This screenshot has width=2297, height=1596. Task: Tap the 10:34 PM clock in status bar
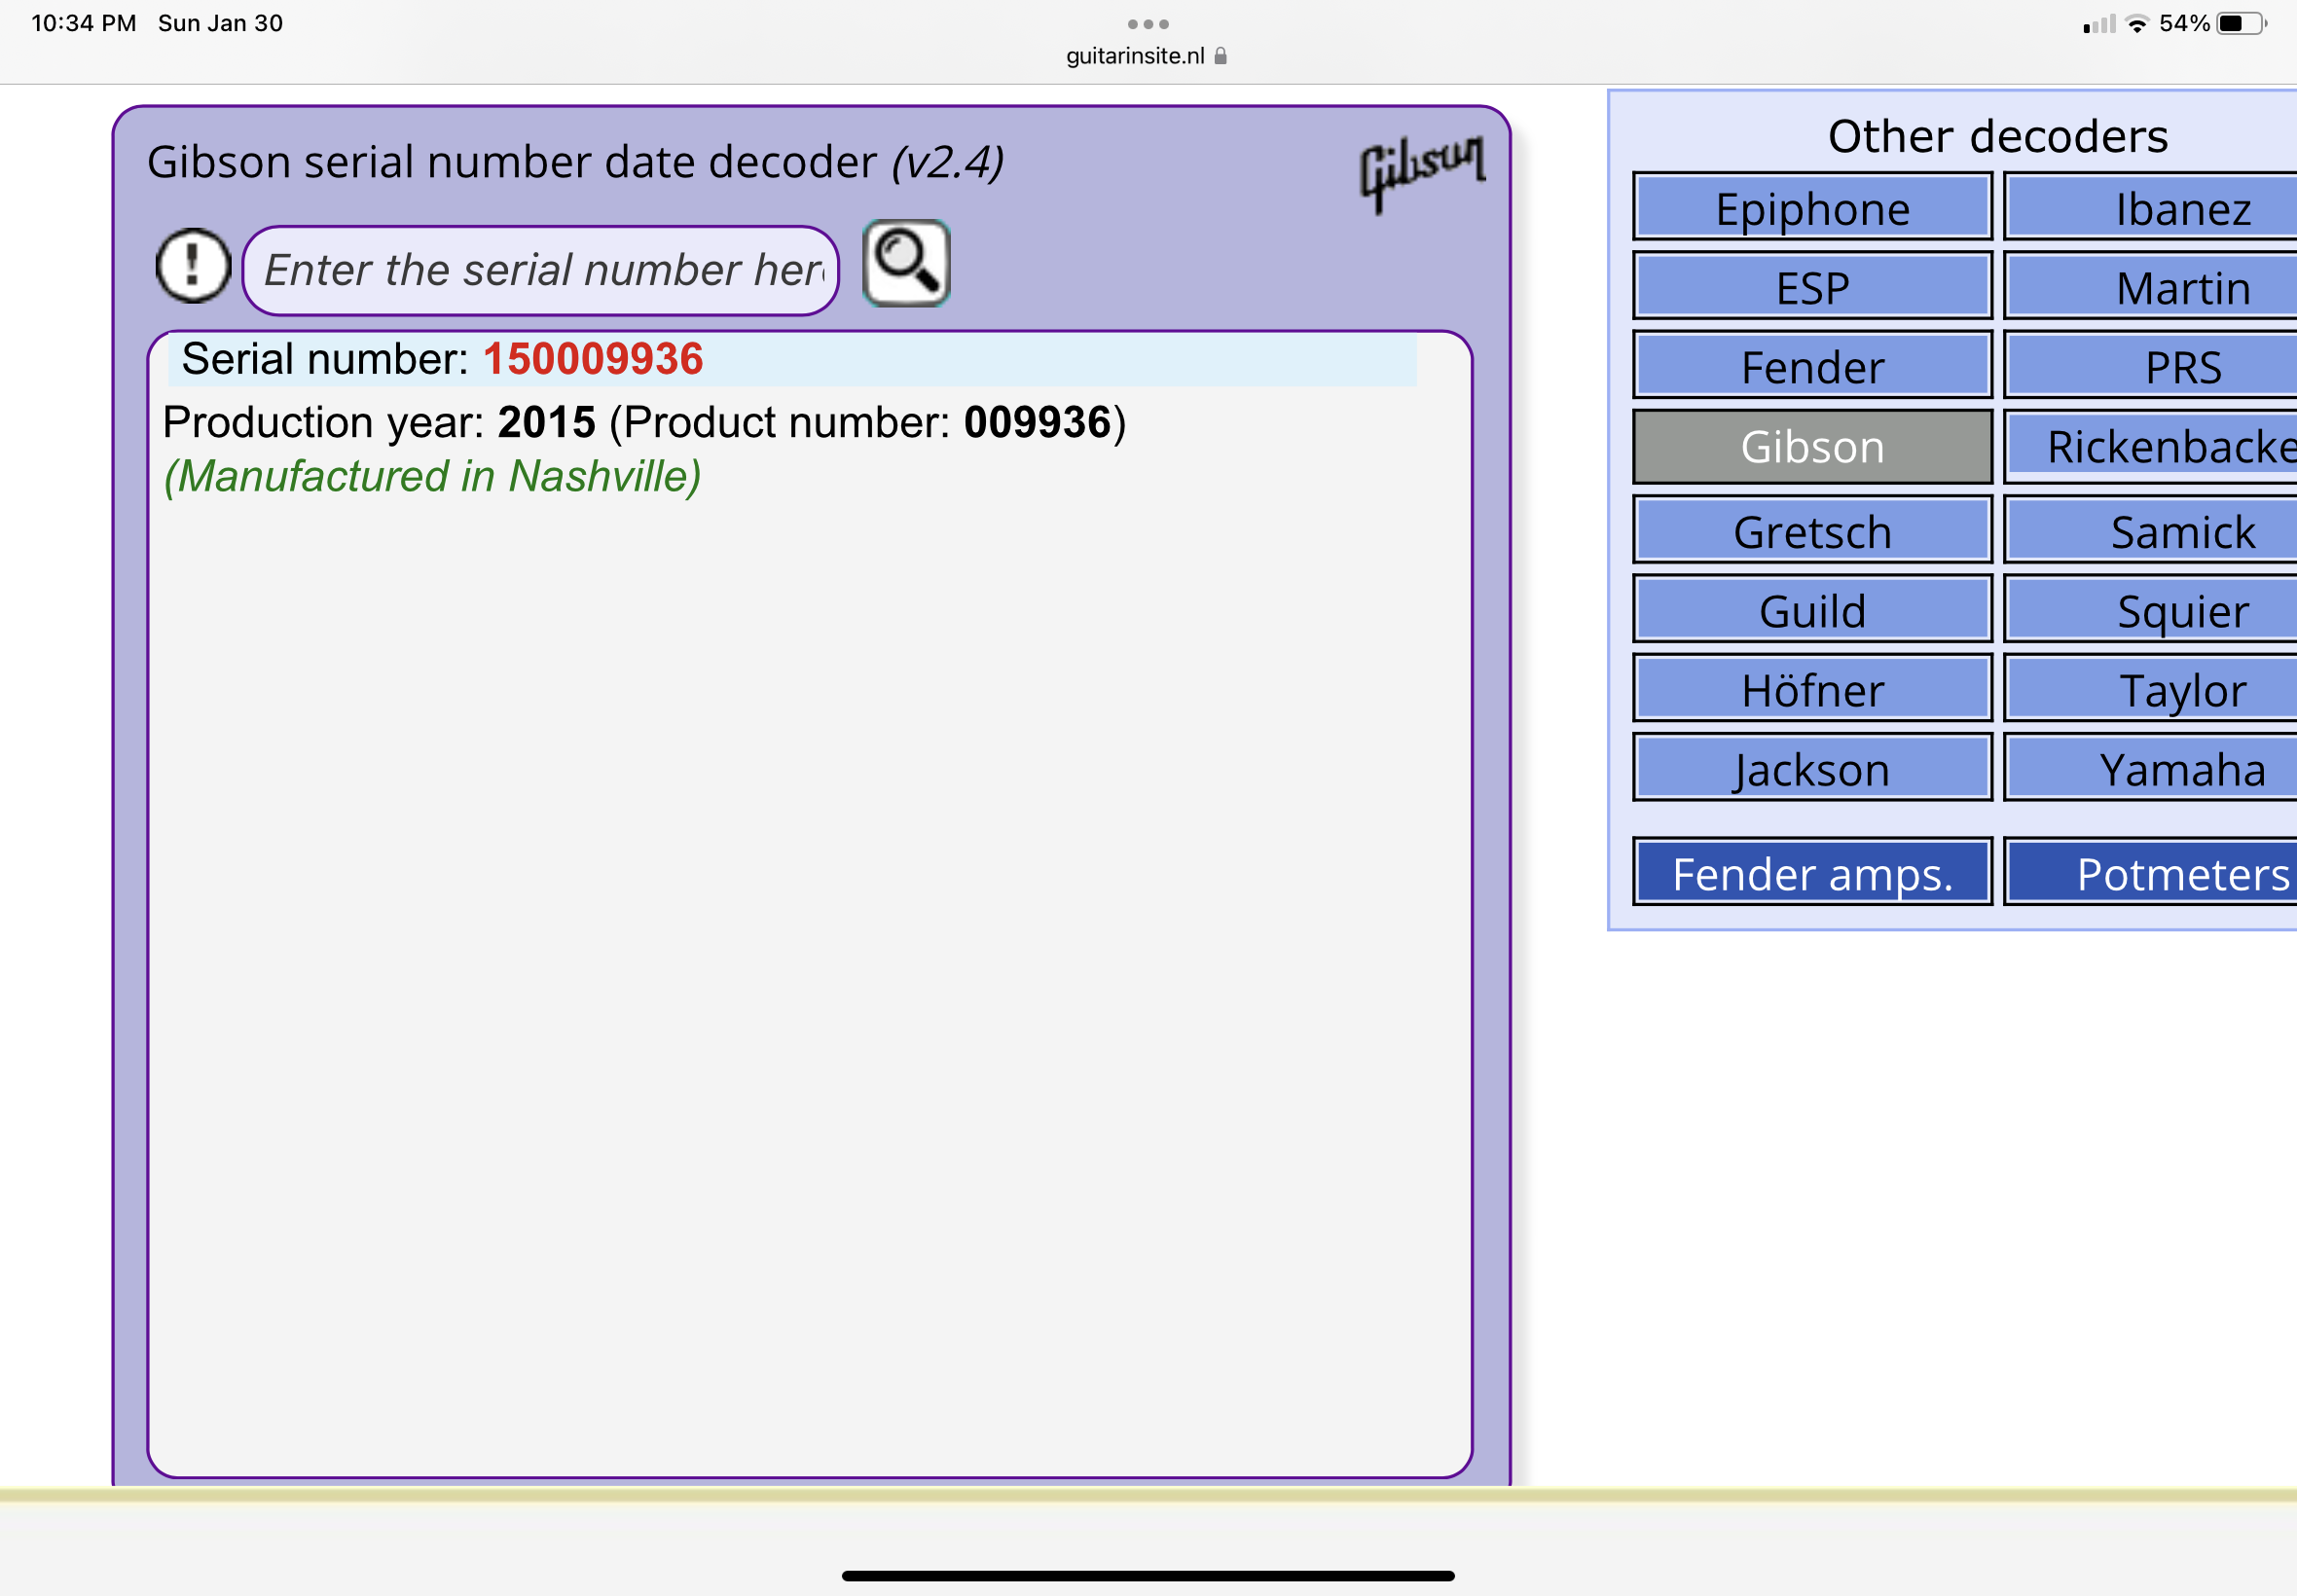[x=84, y=23]
